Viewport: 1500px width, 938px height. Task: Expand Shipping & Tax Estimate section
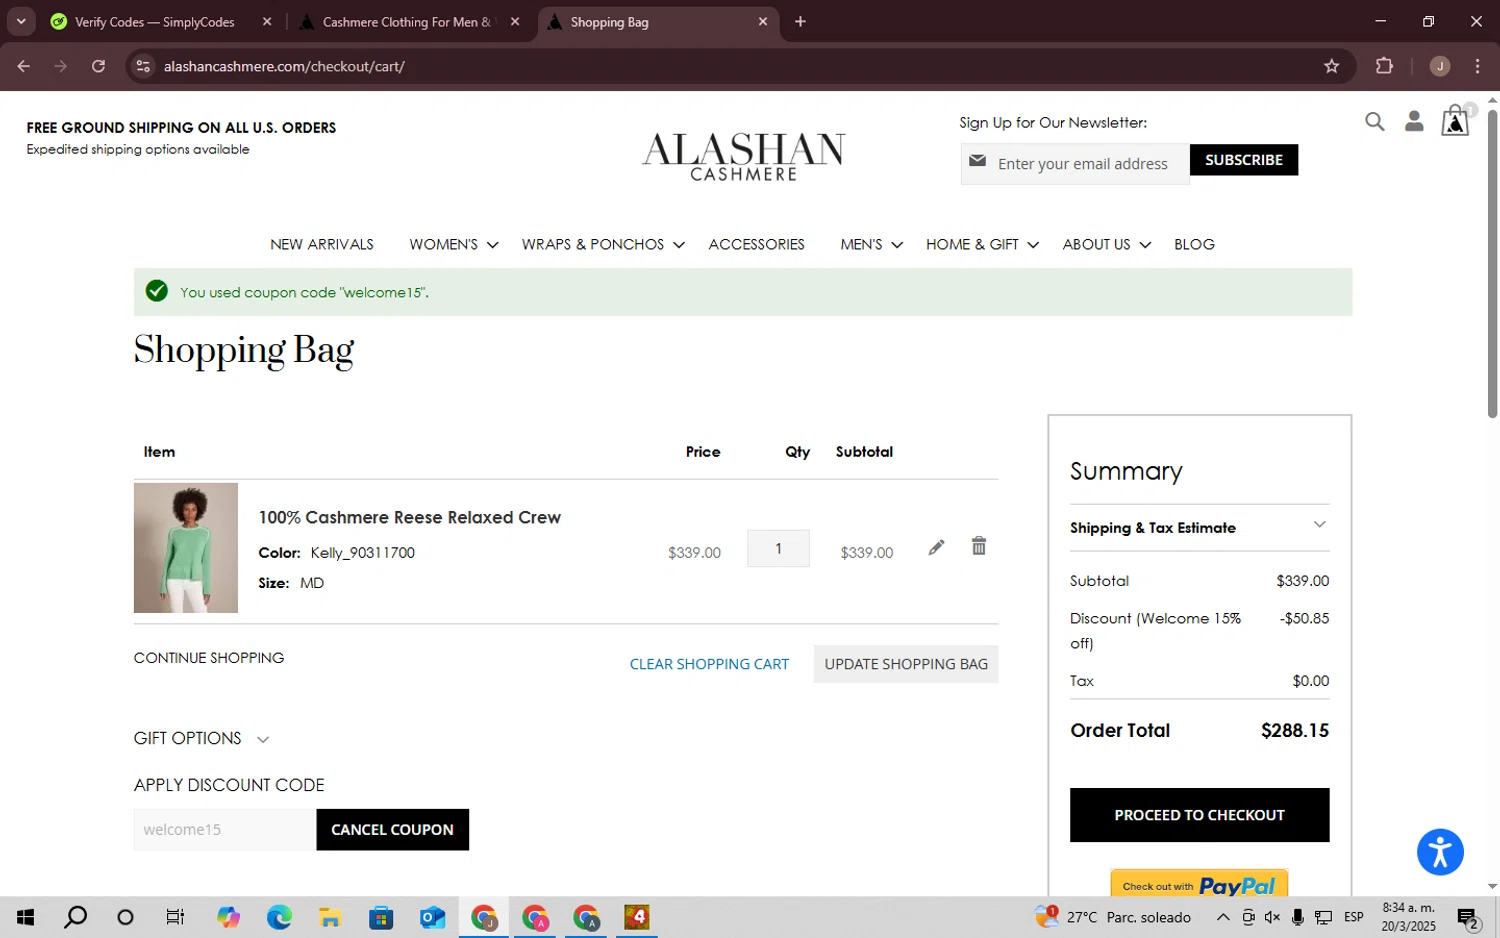click(1199, 527)
